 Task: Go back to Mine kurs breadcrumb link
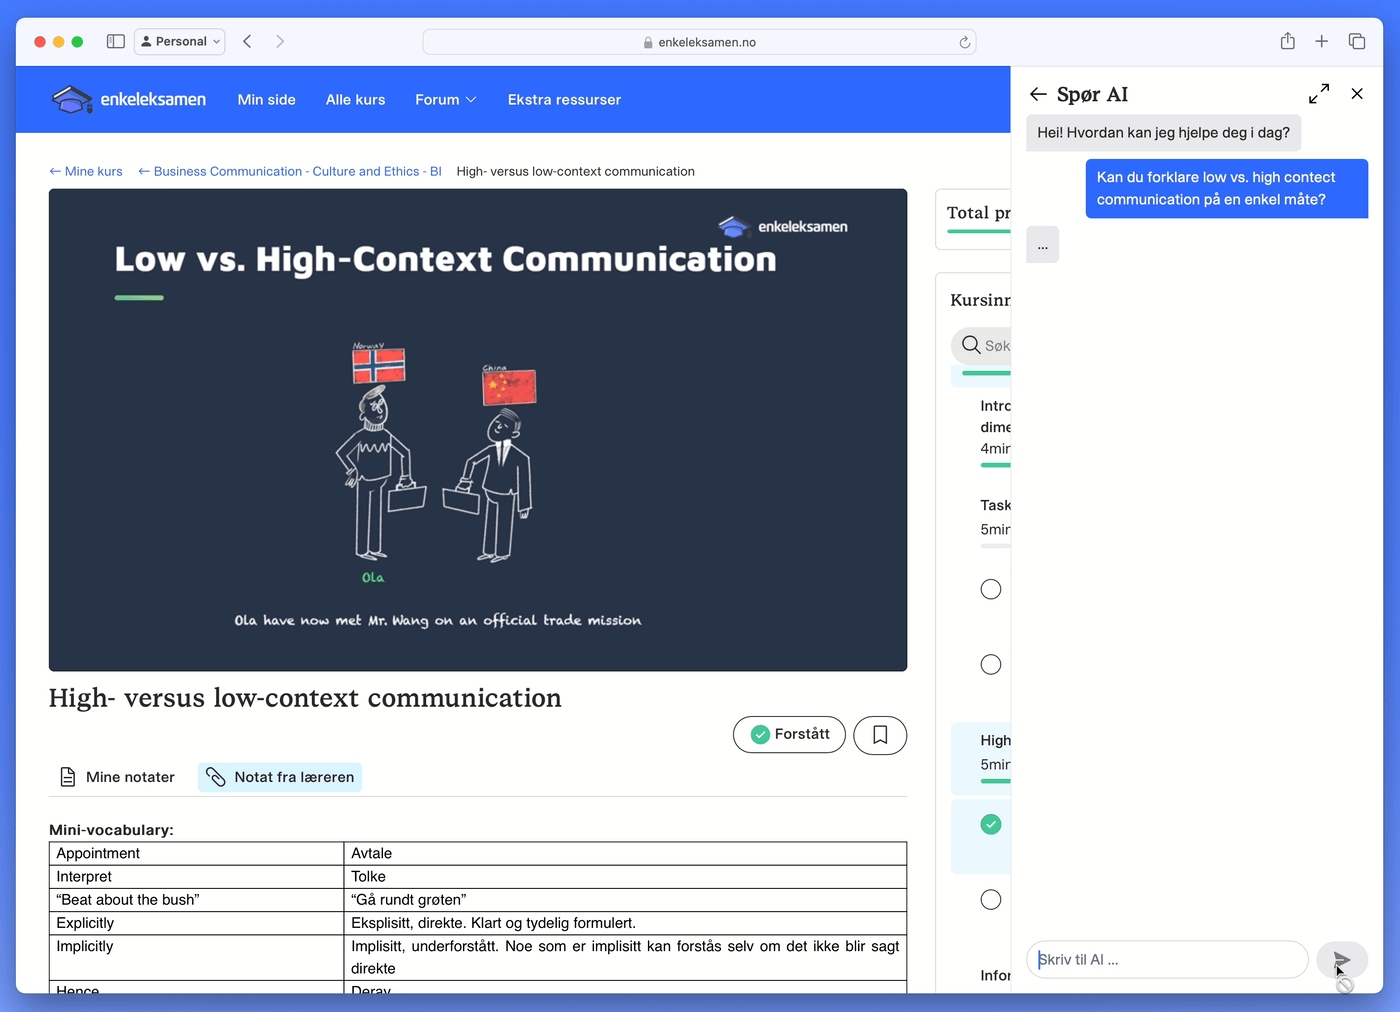click(87, 172)
